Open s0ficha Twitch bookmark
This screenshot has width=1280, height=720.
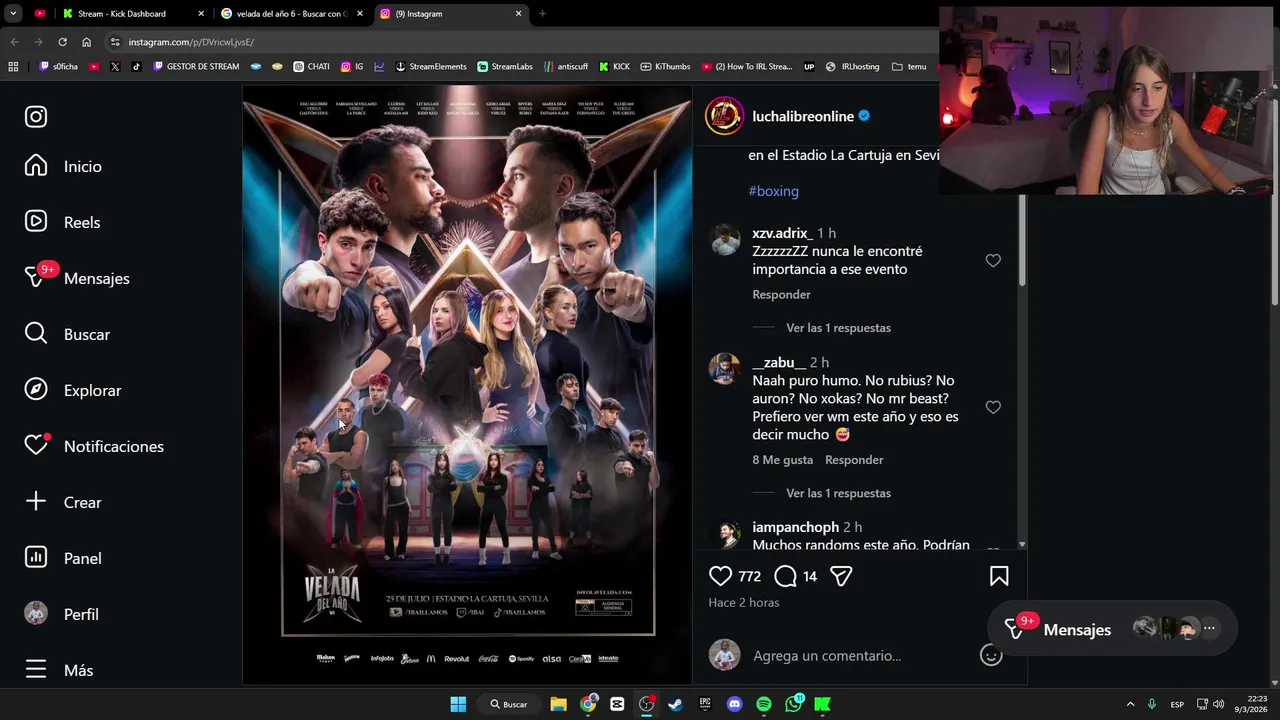(x=58, y=67)
